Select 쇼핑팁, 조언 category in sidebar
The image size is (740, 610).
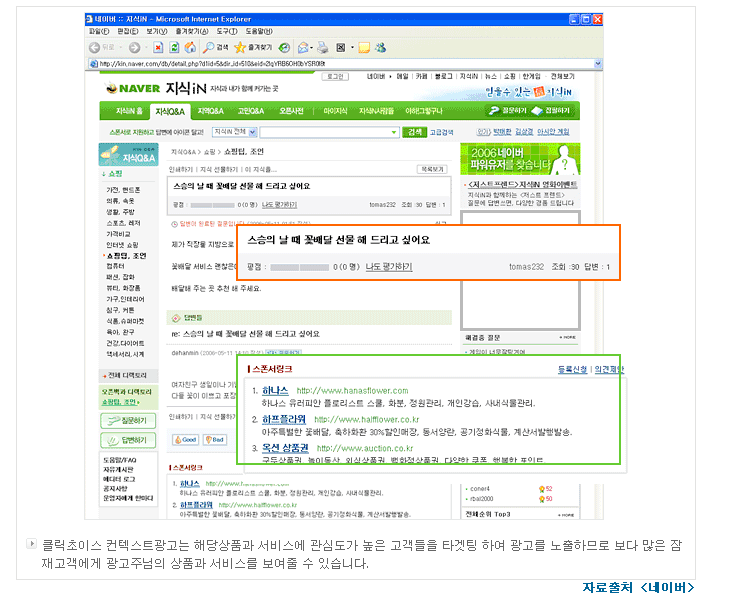click(x=126, y=256)
